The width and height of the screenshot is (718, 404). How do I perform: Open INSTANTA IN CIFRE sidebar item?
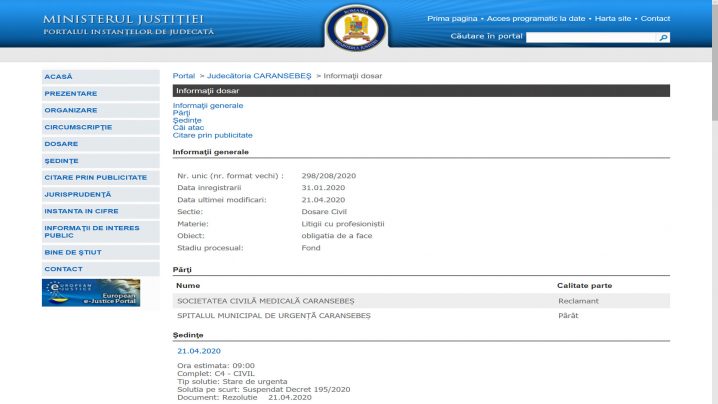pos(101,211)
